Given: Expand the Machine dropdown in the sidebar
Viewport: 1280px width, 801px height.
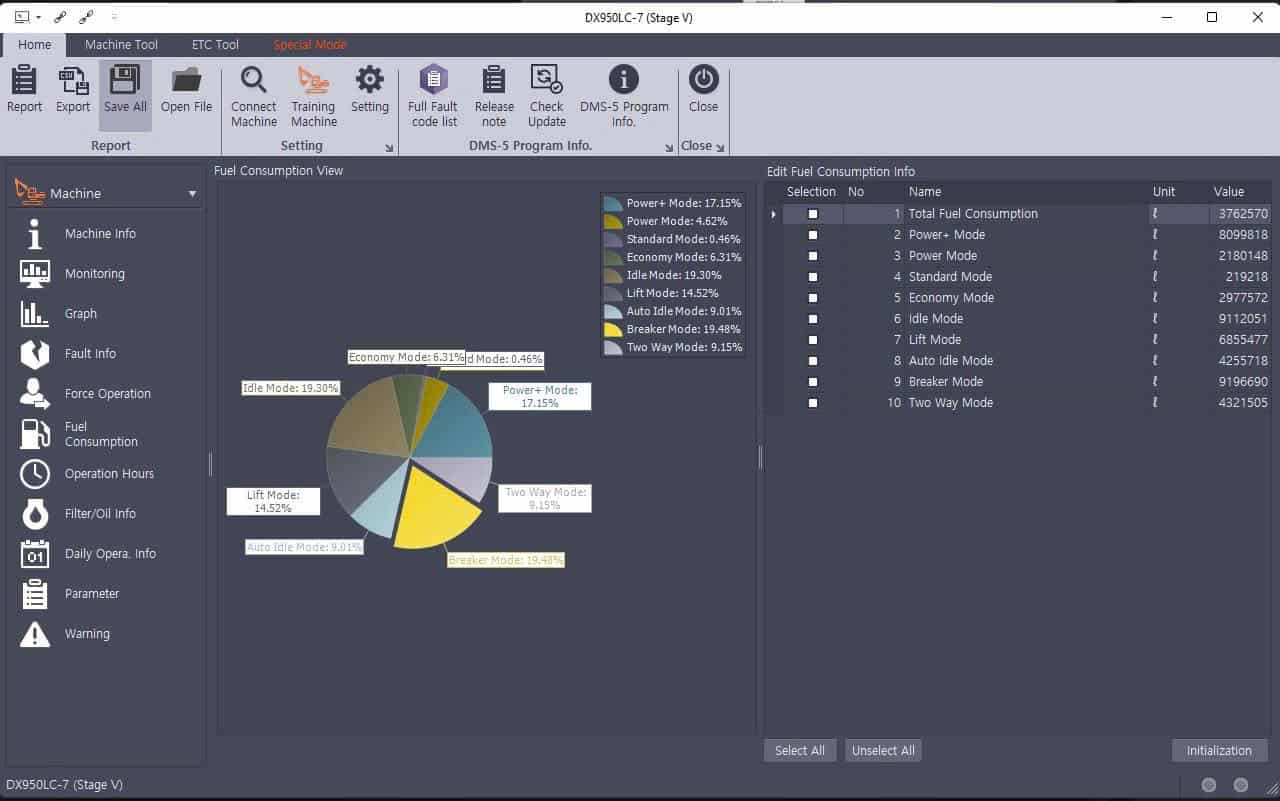Looking at the screenshot, I should pos(192,194).
